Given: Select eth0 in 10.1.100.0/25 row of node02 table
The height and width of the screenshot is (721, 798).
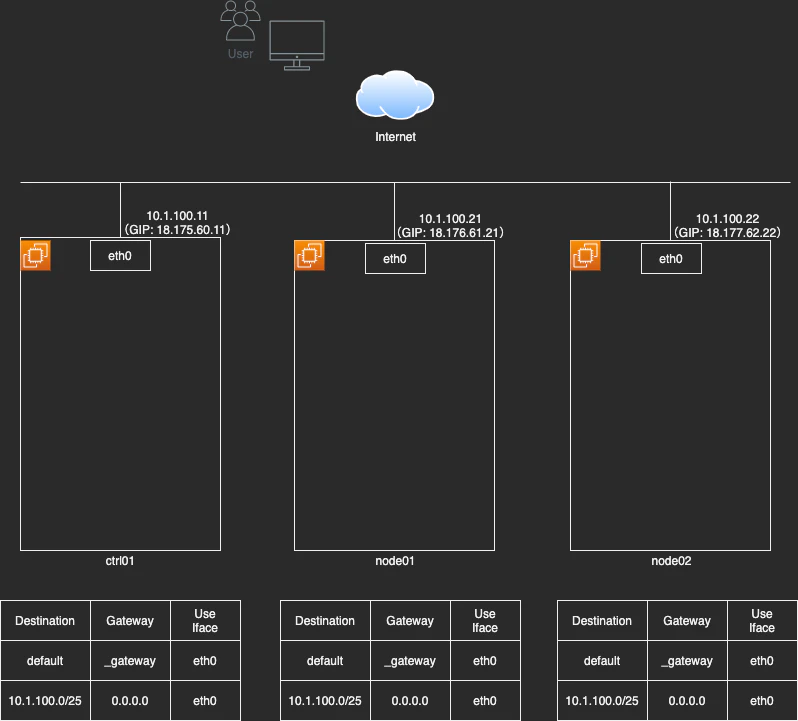Looking at the screenshot, I should 762,701.
